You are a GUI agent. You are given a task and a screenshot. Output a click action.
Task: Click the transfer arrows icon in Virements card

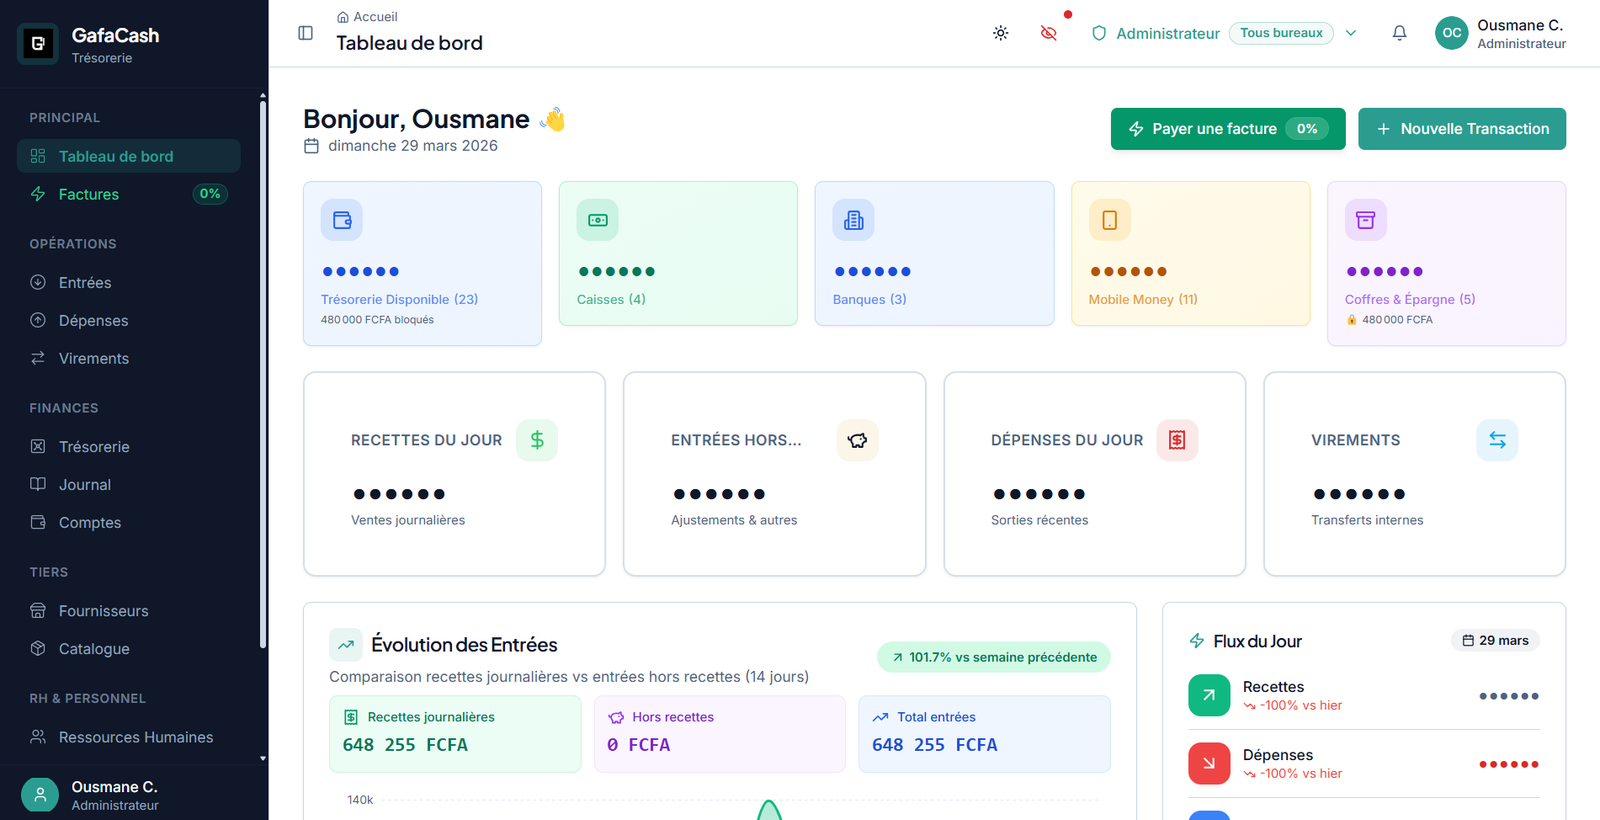(1497, 440)
